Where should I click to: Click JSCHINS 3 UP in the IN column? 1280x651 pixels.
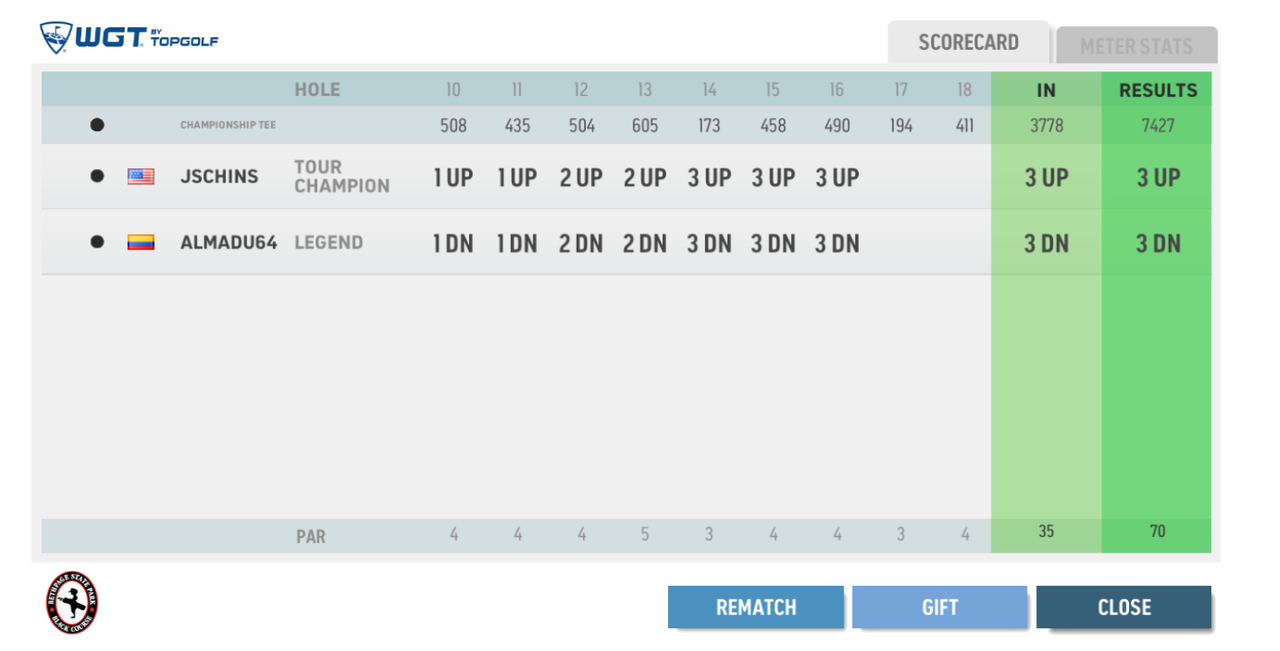click(x=1046, y=178)
